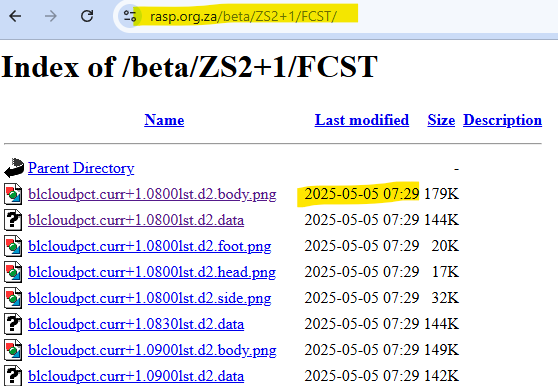Sort listing by Last modified
The height and width of the screenshot is (386, 558).
point(362,120)
